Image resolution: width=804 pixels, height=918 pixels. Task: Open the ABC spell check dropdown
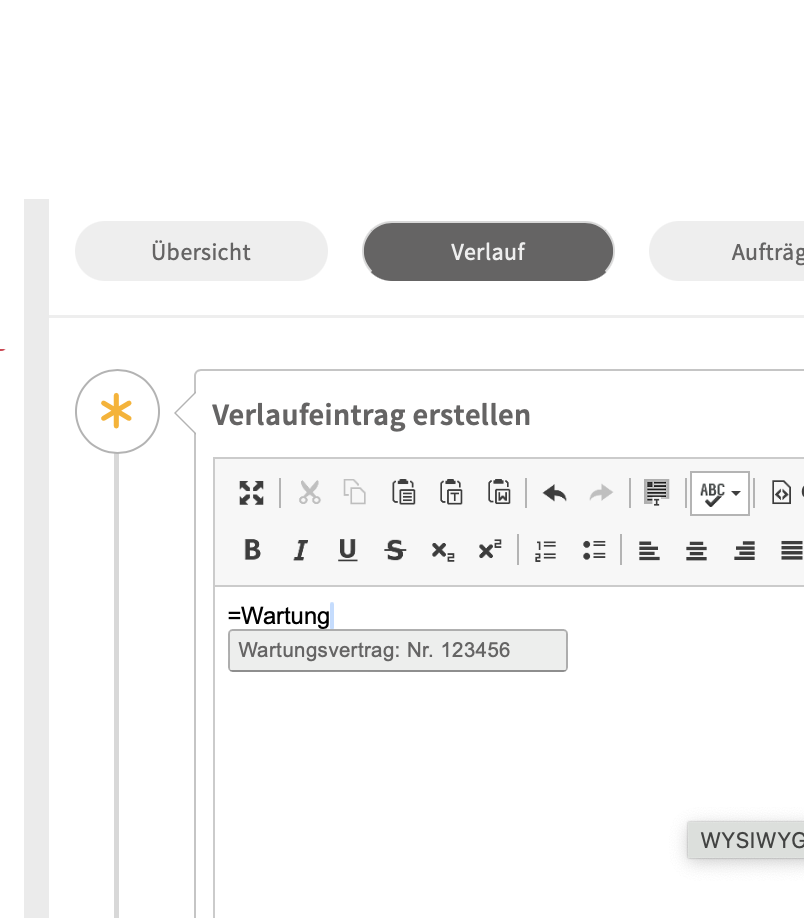[x=720, y=492]
